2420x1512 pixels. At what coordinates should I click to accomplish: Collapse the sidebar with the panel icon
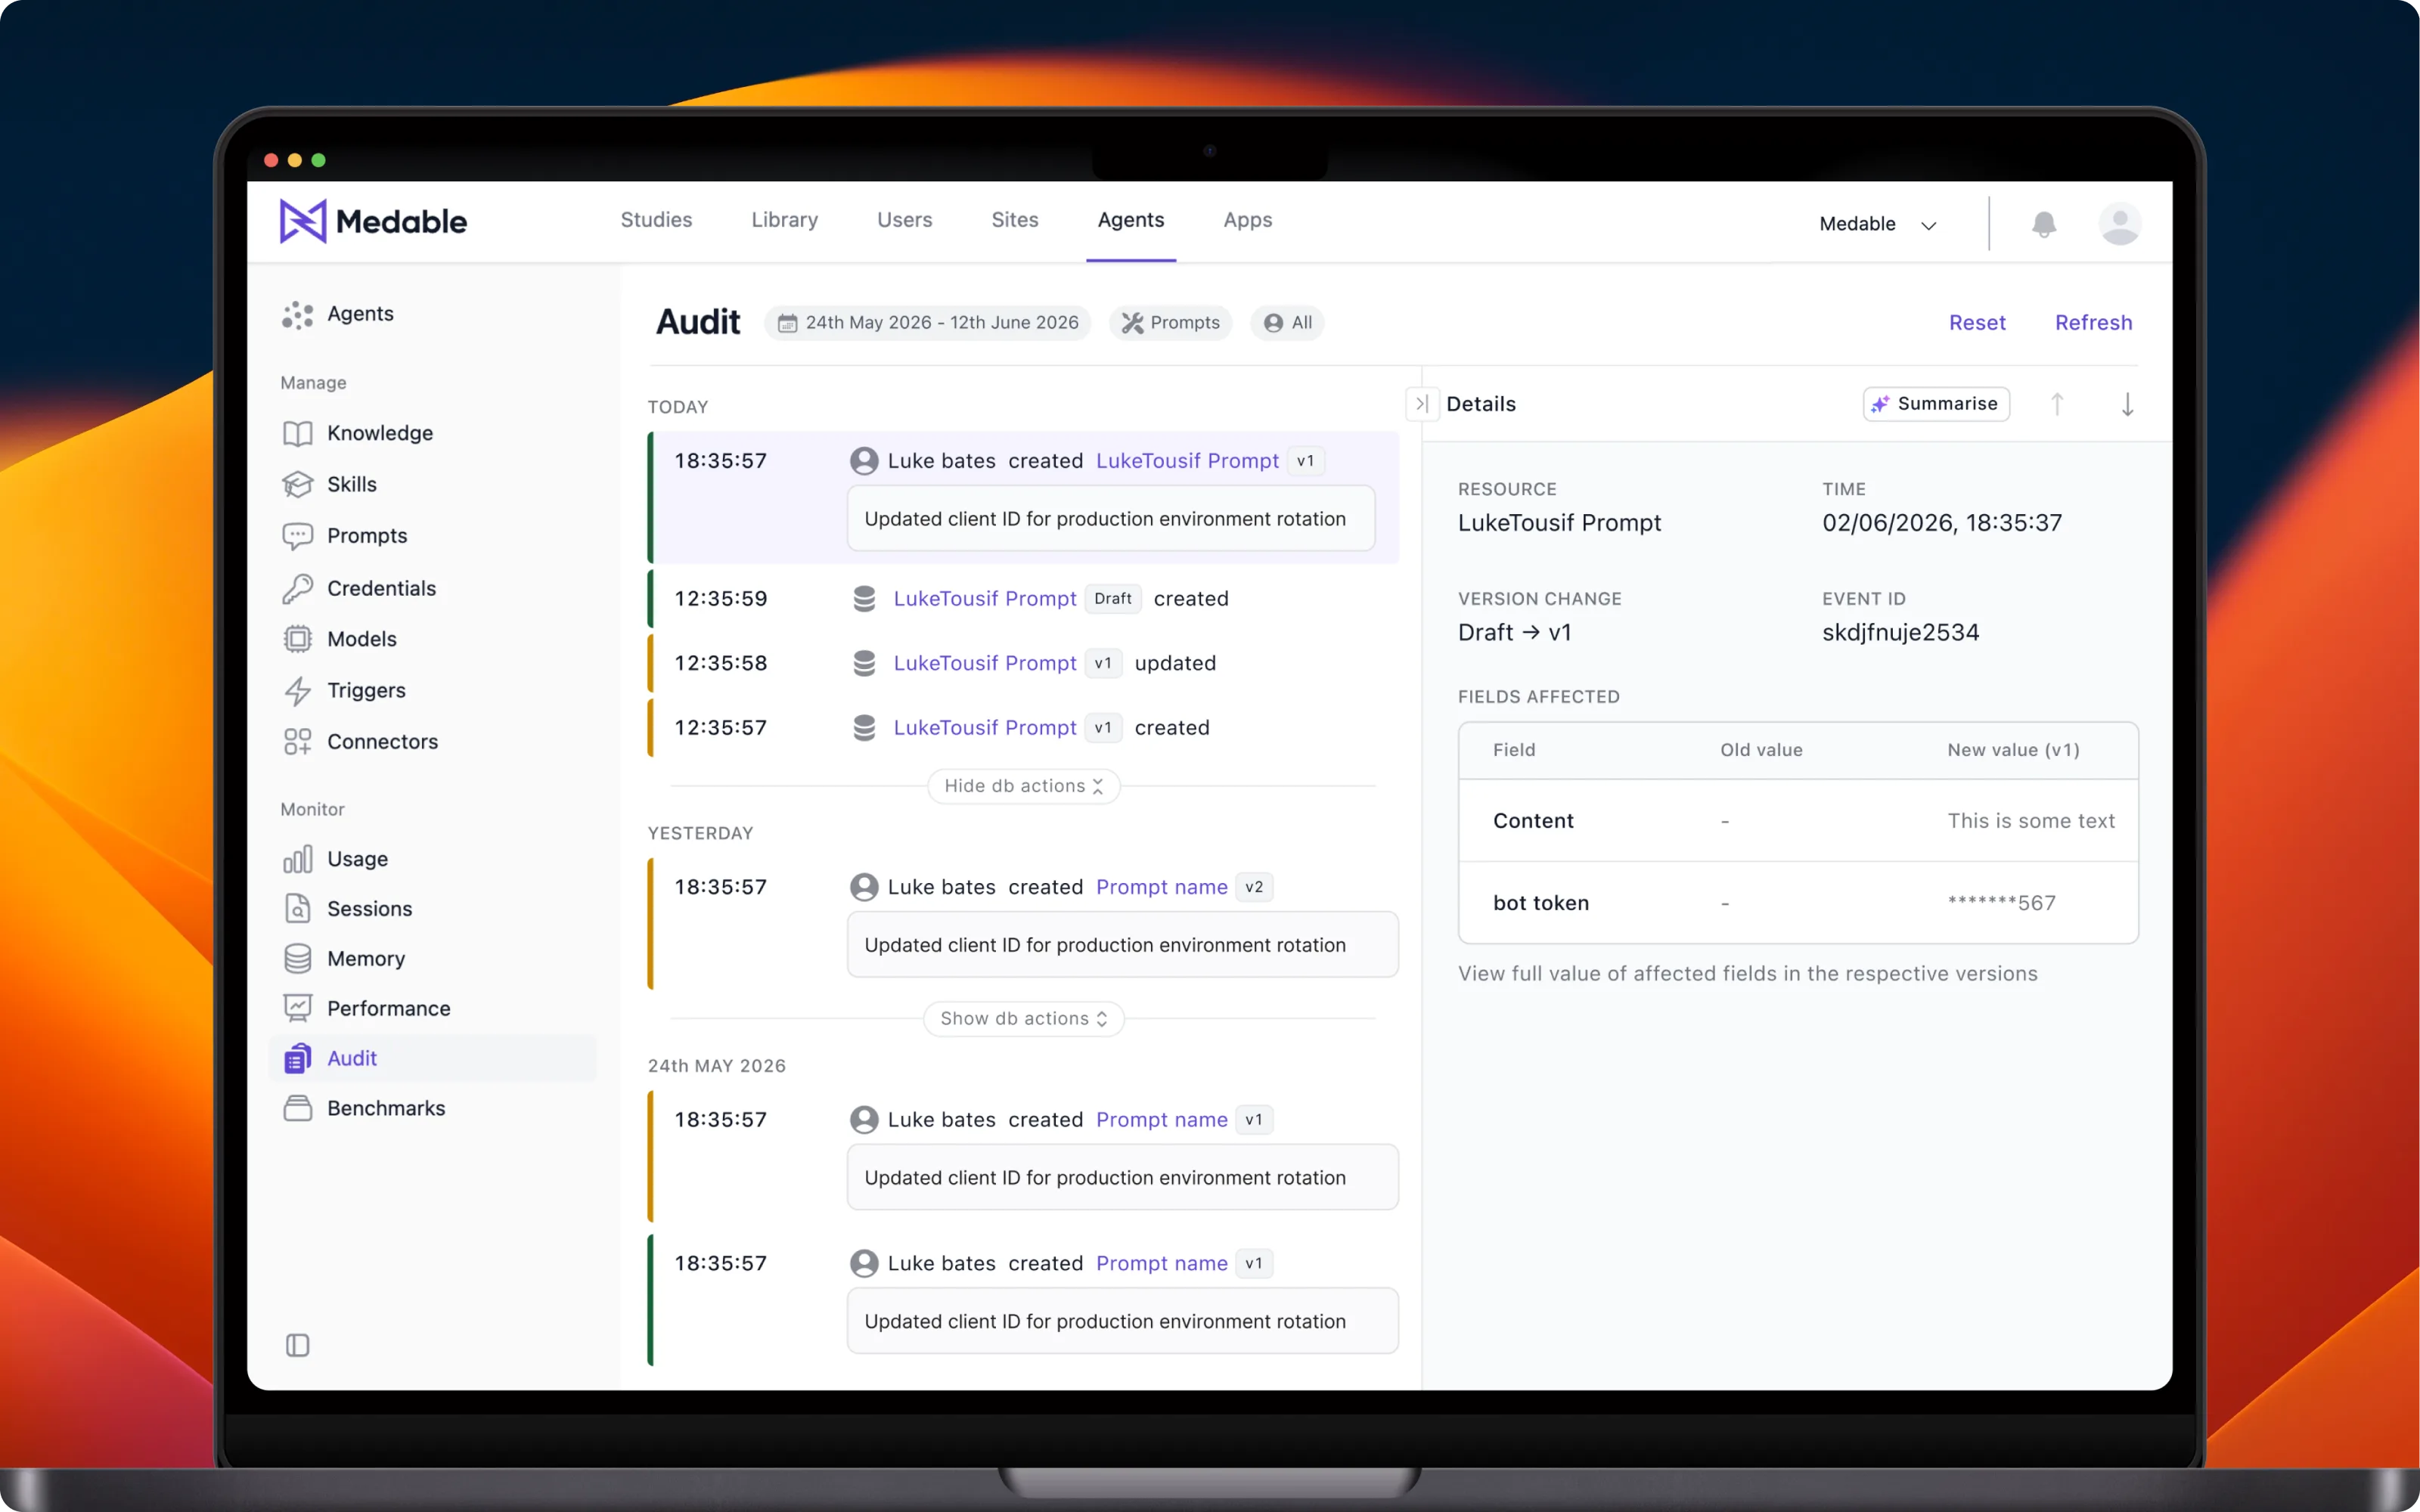(x=297, y=1345)
